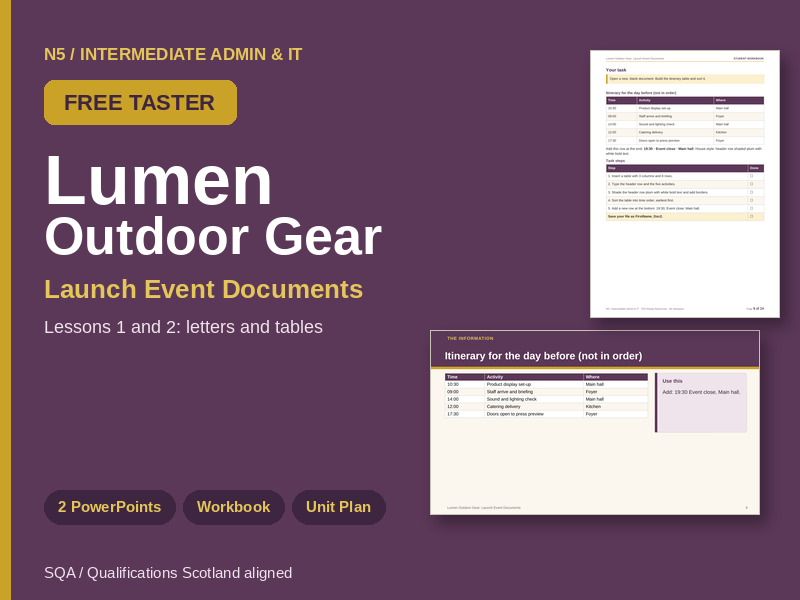Image resolution: width=800 pixels, height=600 pixels.
Task: Click 'Your task' heading on workbook page
Action: [616, 70]
